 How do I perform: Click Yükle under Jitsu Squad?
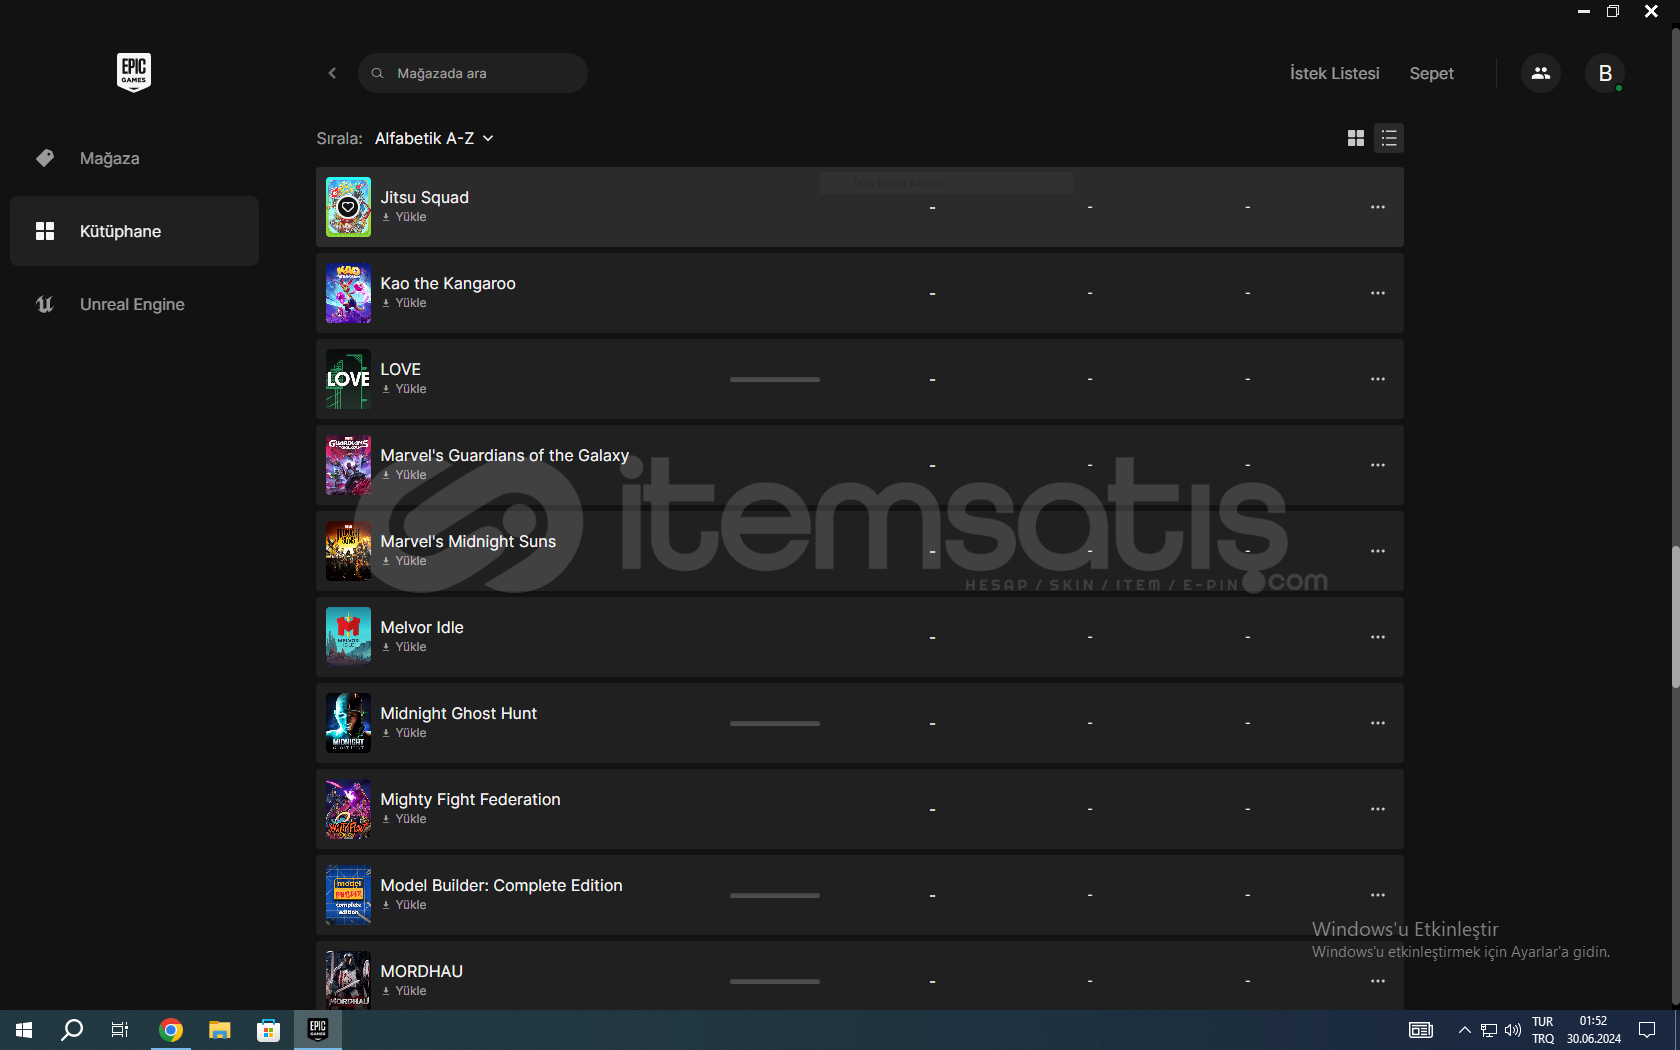[x=404, y=217]
